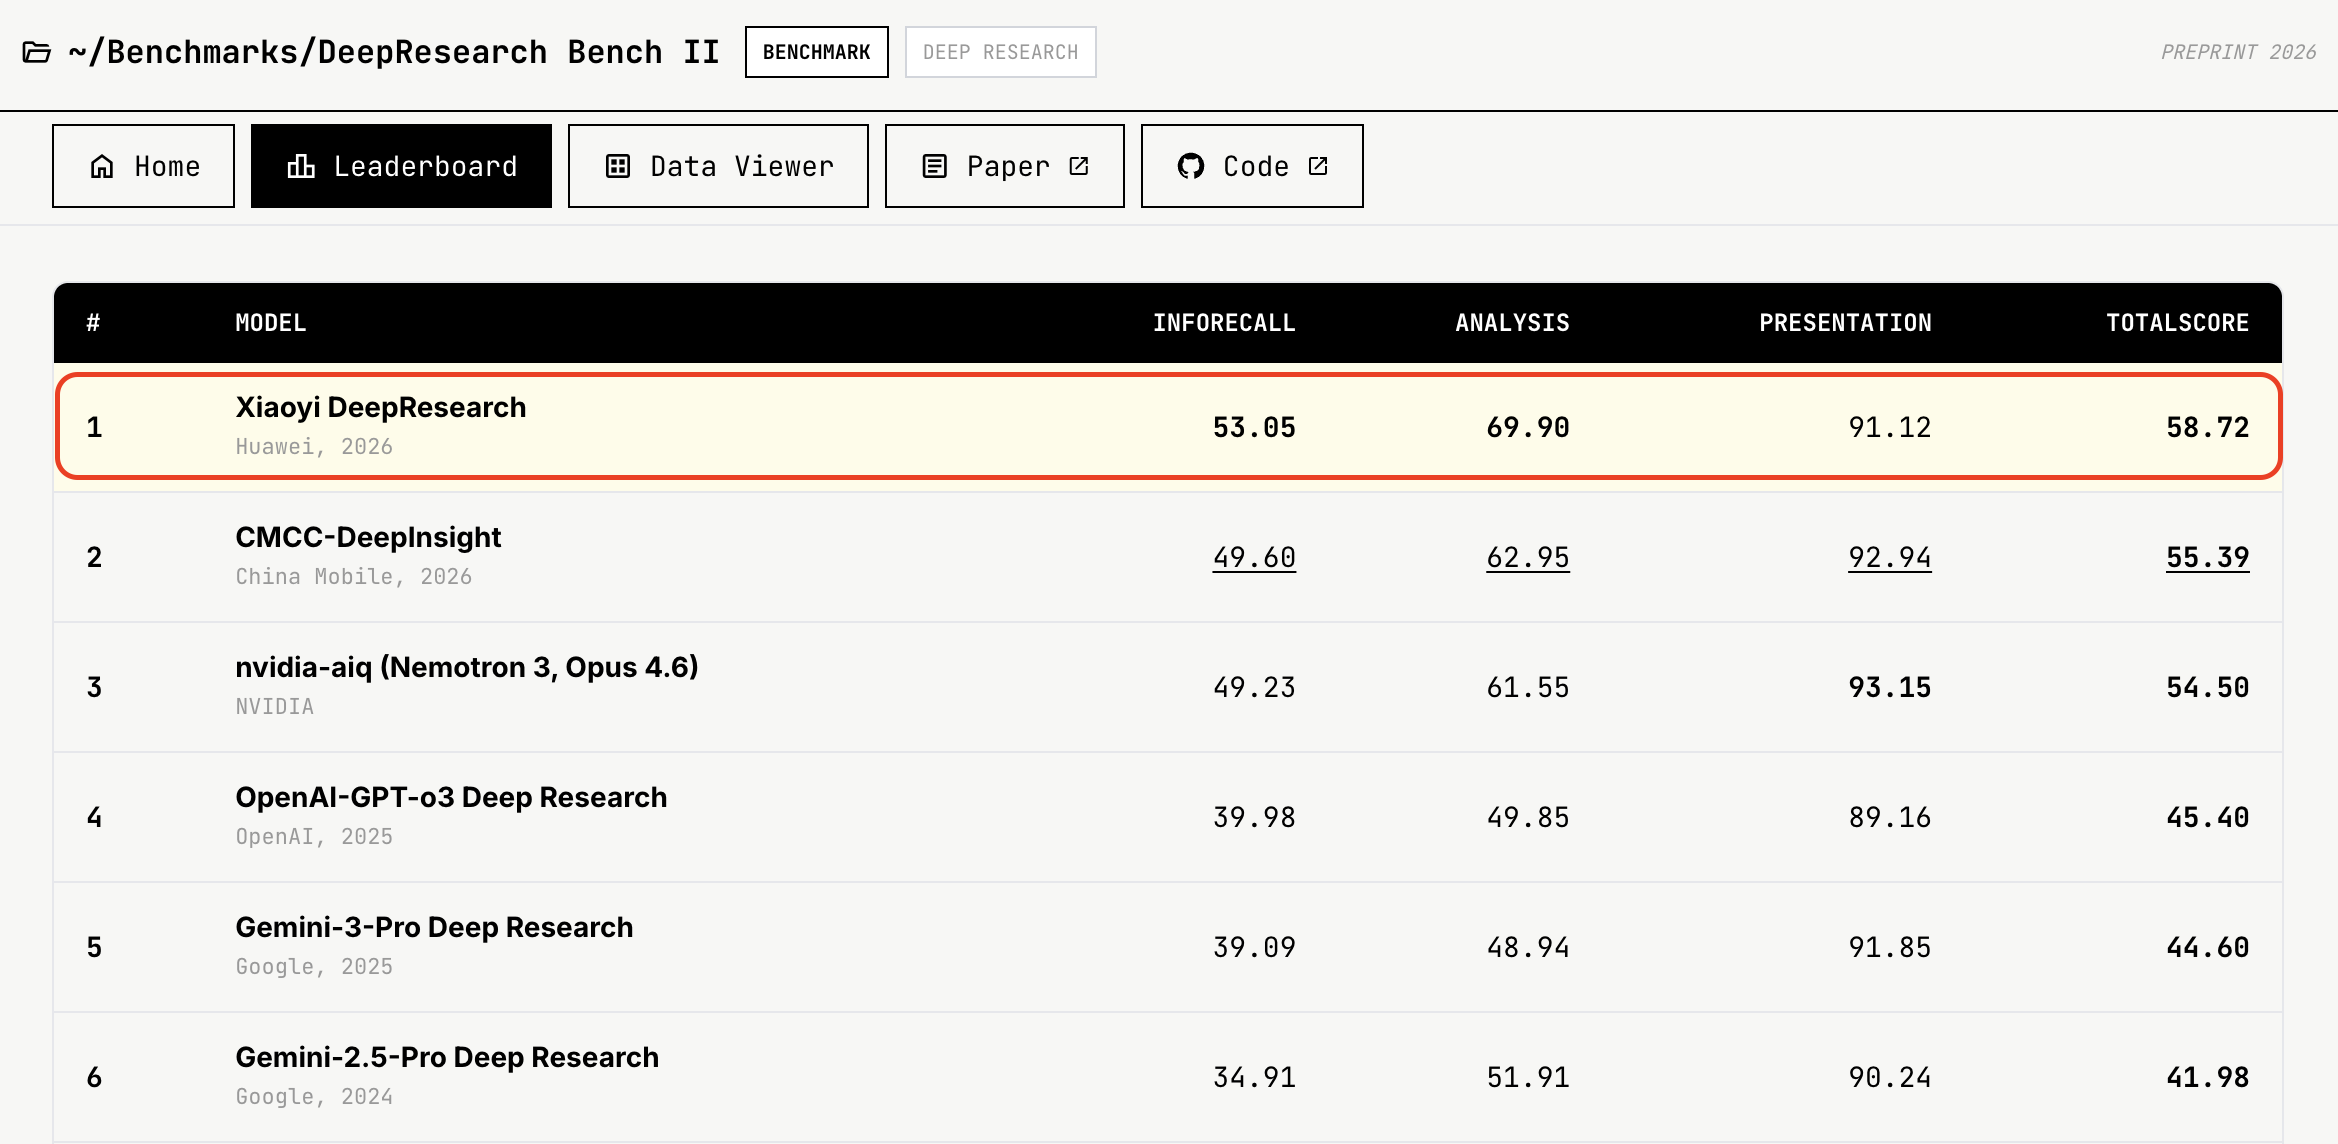2338x1144 pixels.
Task: Click the MODEL column header
Action: click(271, 323)
